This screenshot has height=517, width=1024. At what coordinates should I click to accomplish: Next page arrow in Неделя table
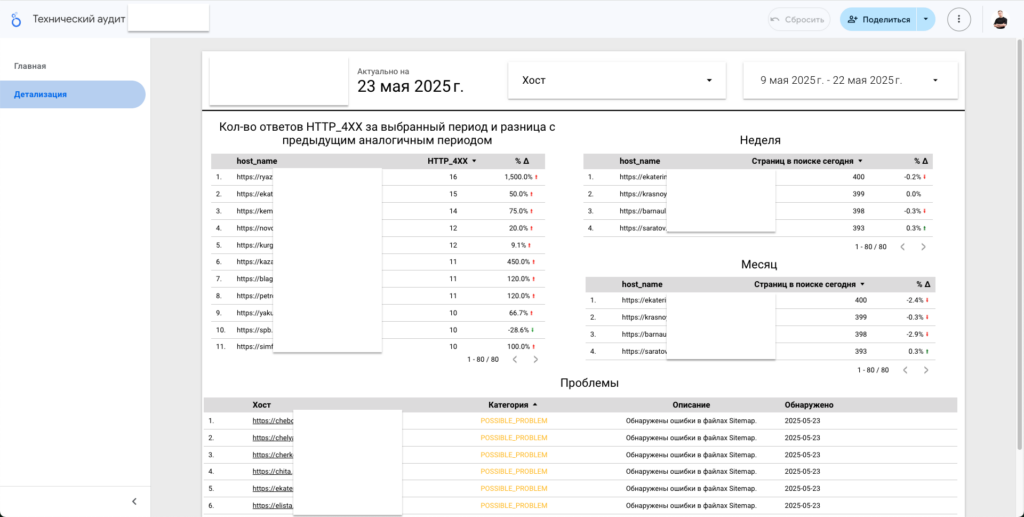pyautogui.click(x=923, y=247)
